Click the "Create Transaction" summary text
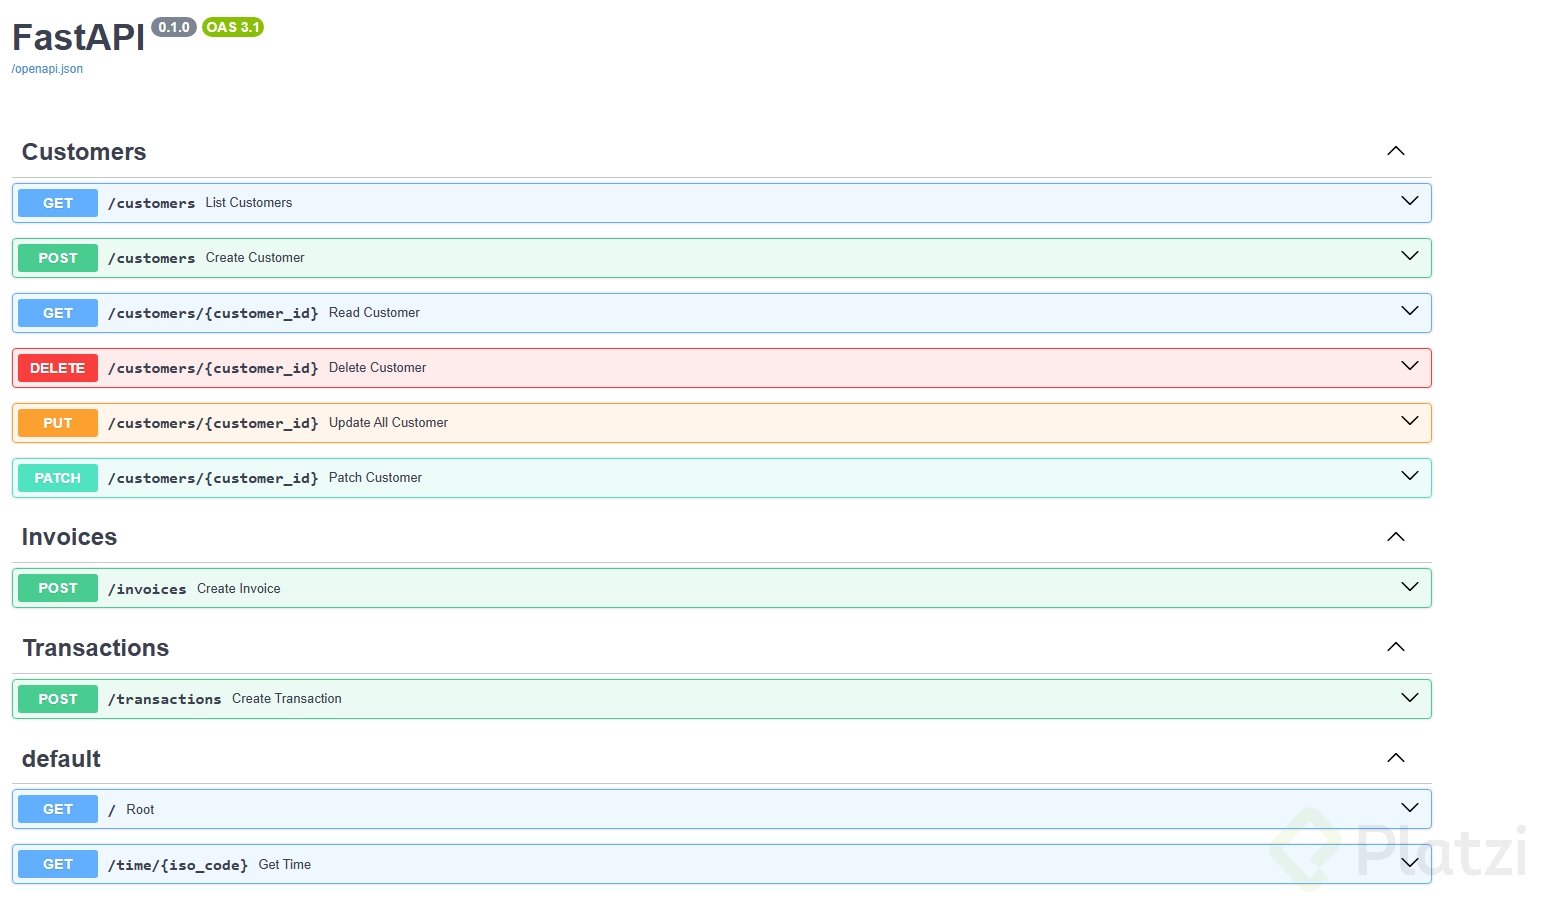The image size is (1542, 902). (287, 698)
